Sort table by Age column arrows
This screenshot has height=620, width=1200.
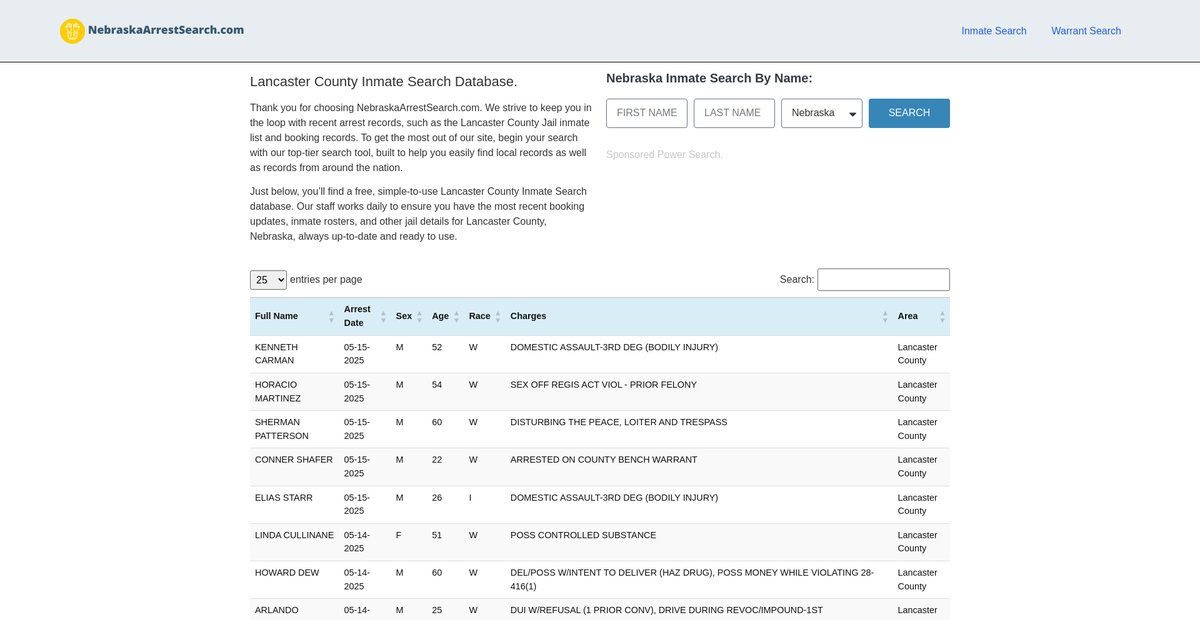pos(456,316)
